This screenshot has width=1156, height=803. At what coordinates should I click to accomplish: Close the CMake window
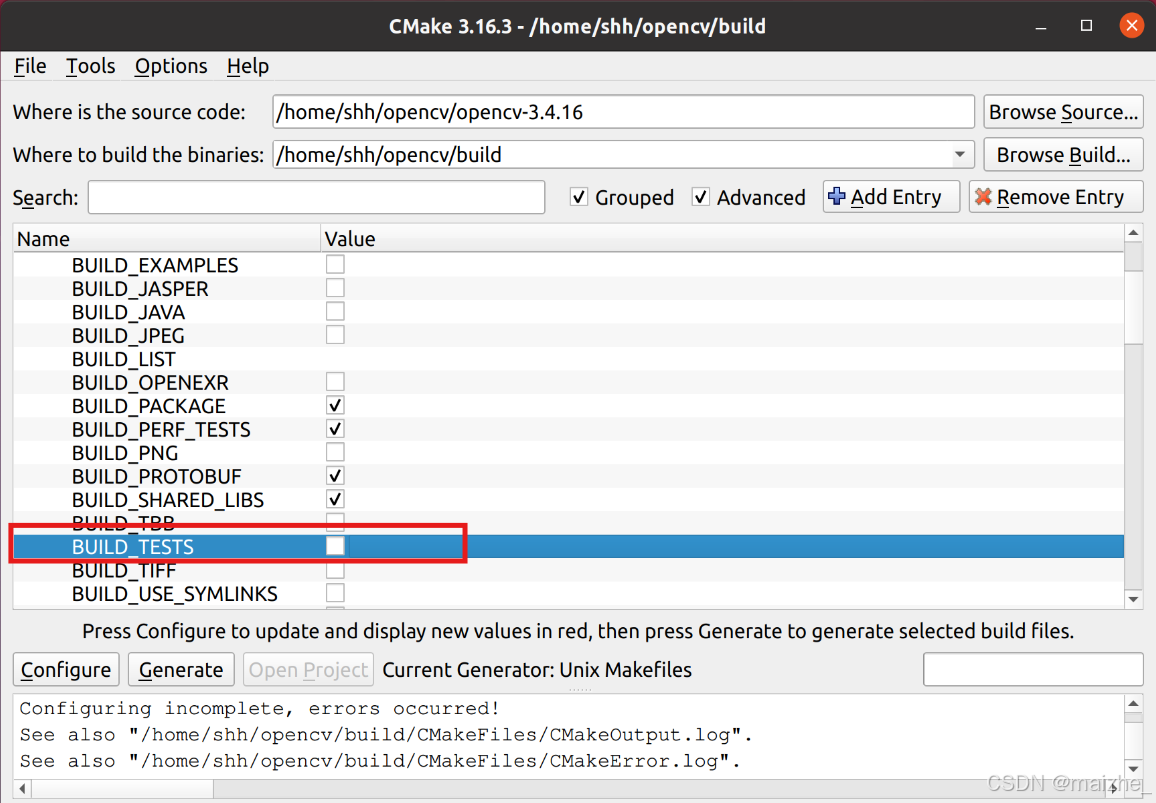coord(1131,26)
